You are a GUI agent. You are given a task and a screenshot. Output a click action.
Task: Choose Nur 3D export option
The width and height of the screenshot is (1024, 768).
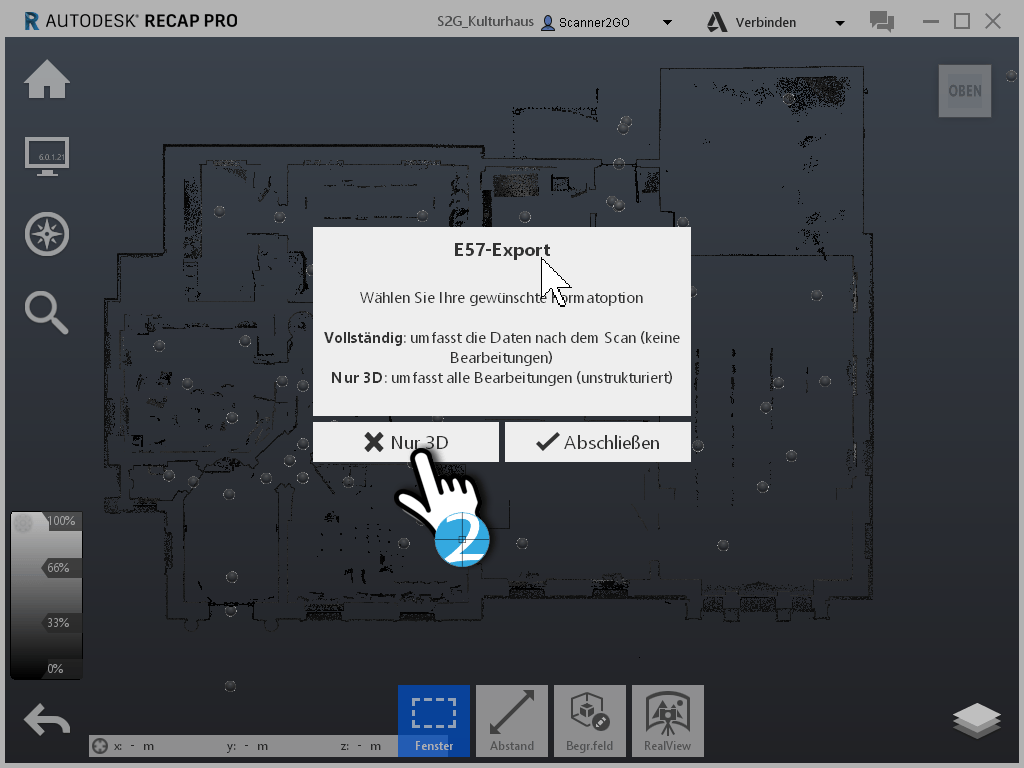point(406,442)
